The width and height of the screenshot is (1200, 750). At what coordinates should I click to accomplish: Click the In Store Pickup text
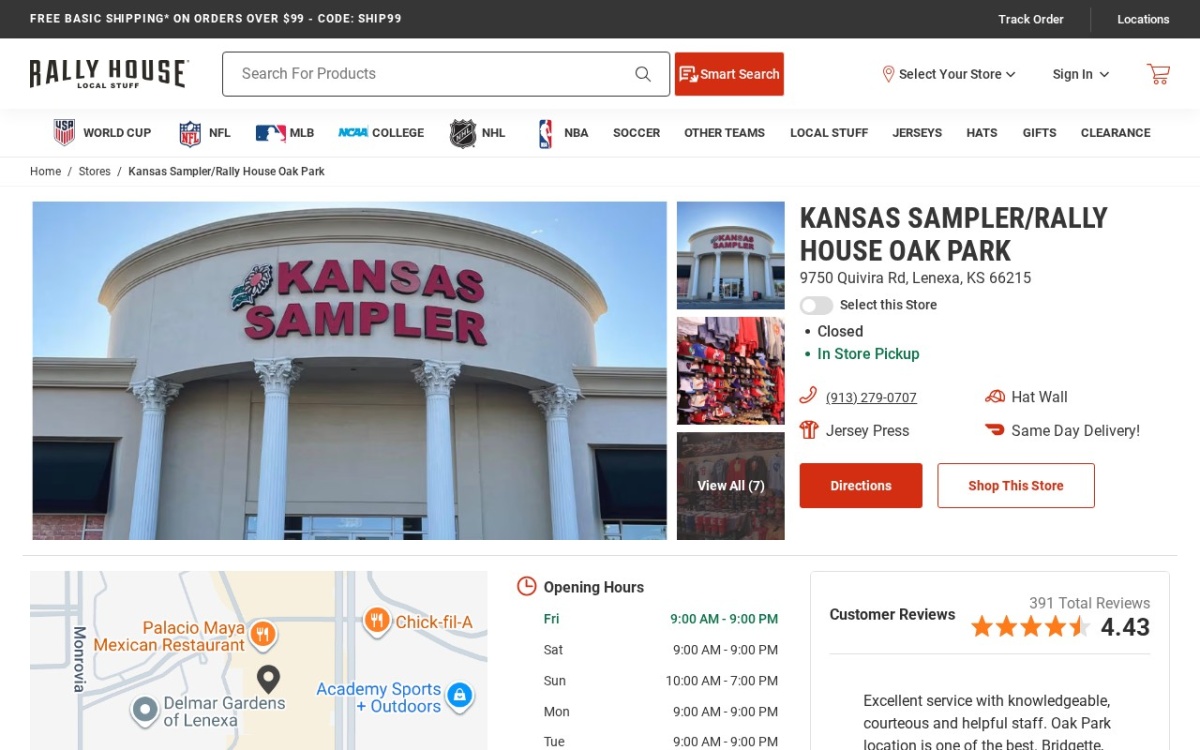coord(868,354)
